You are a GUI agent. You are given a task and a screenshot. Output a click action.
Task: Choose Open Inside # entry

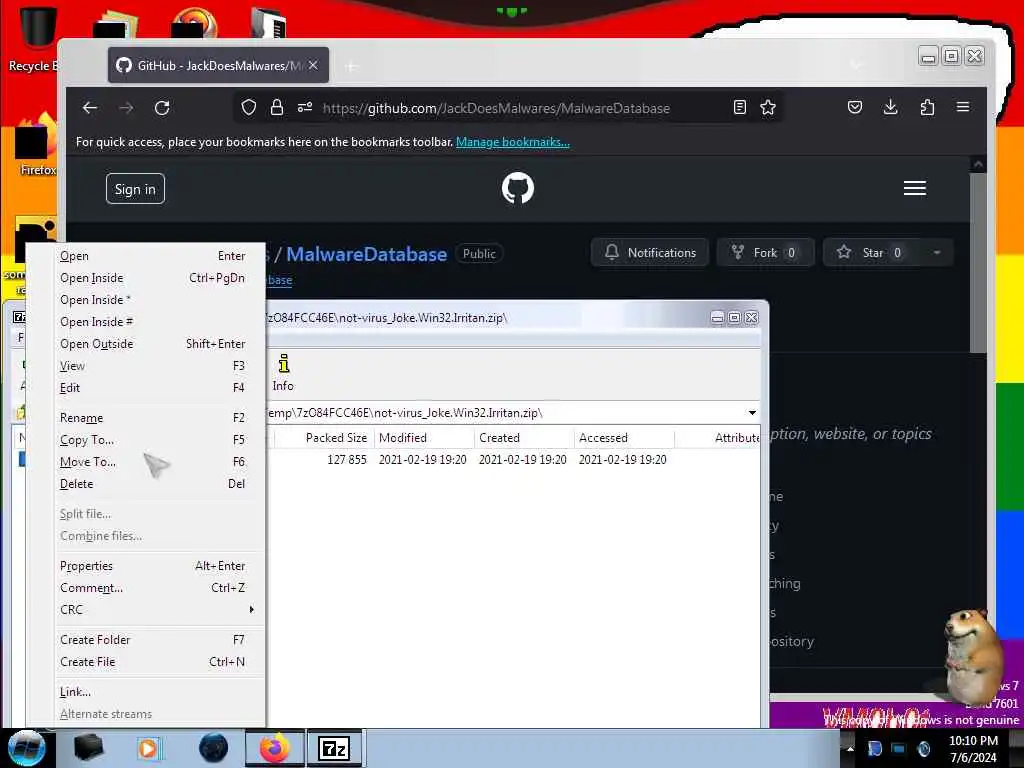(x=152, y=322)
